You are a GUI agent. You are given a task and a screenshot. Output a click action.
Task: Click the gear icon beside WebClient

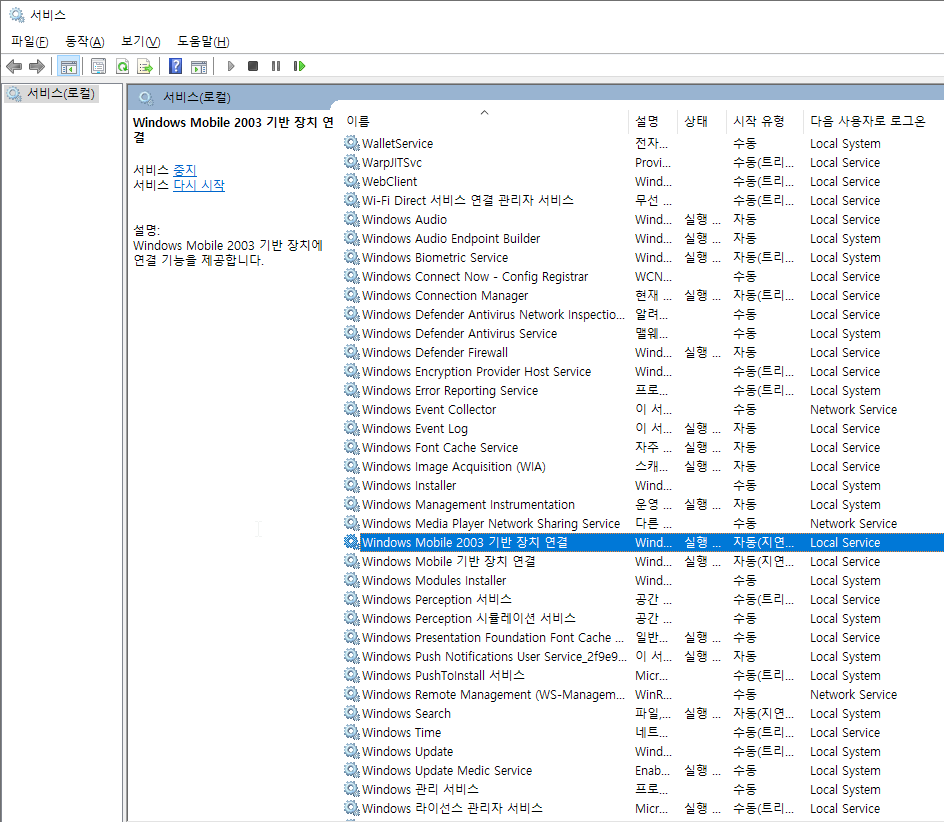[352, 181]
